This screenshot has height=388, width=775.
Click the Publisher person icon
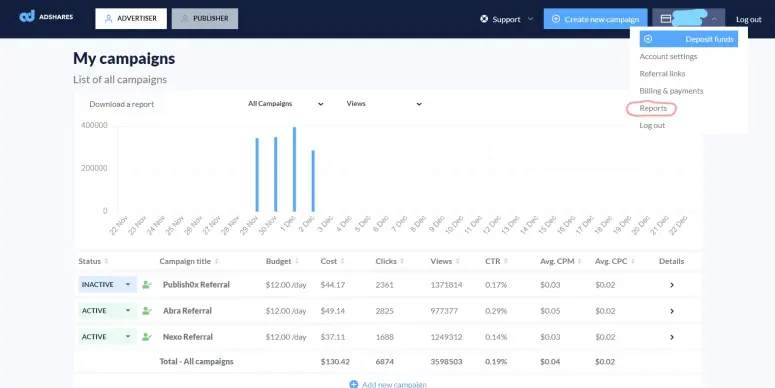tap(184, 19)
